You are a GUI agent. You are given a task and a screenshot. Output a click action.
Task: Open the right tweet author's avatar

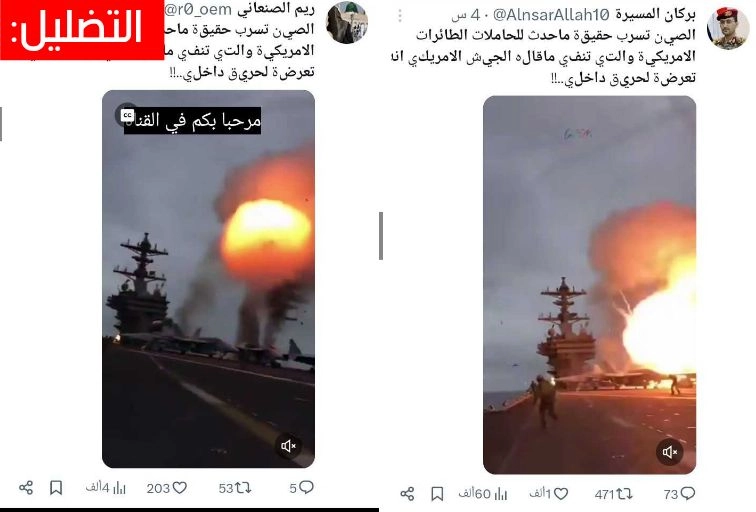728,28
